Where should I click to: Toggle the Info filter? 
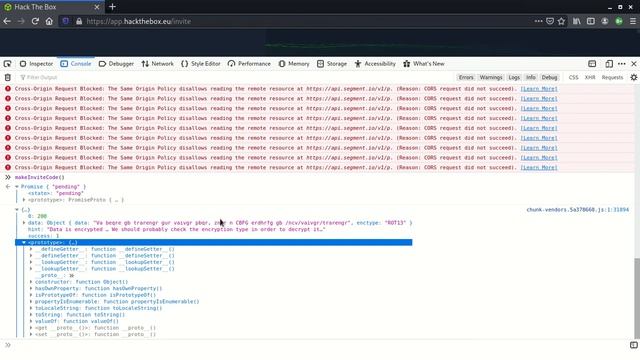(x=531, y=77)
